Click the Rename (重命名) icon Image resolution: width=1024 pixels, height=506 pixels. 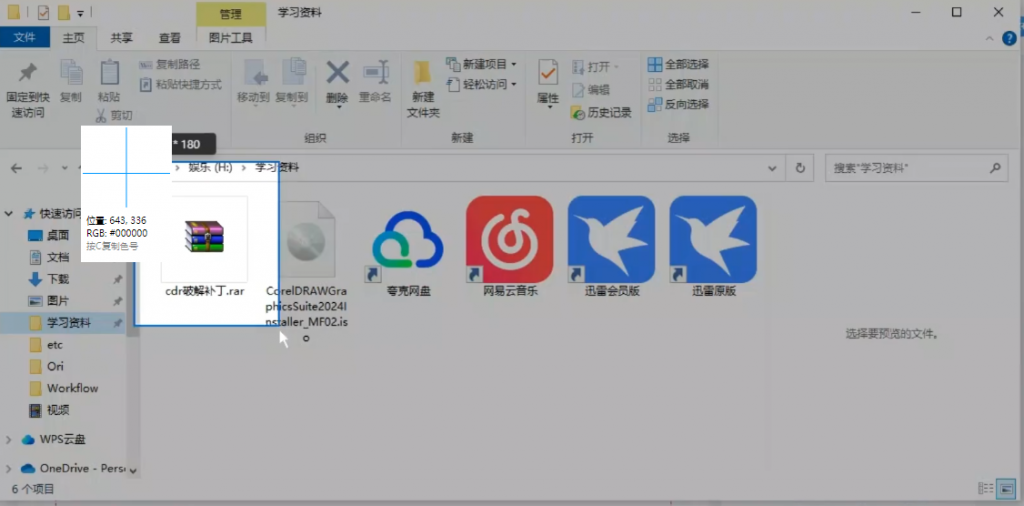point(376,72)
